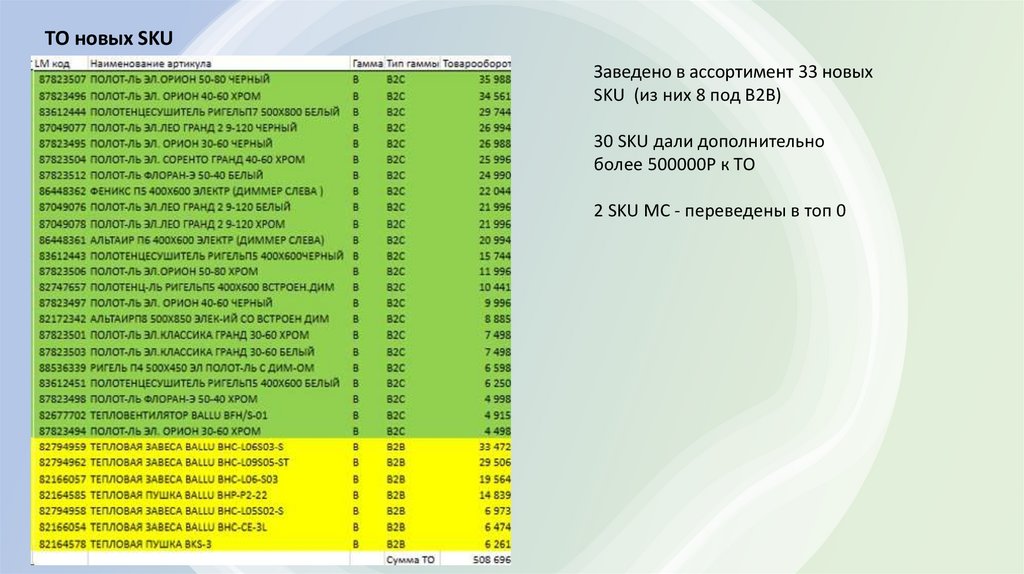Click 'ПОЛОТ-ЛЬ ЭЛ.КЛАССИКА ГРАНД 30-60 ХРОМ' cell
Screen dimensions: 1024x574
199,335
